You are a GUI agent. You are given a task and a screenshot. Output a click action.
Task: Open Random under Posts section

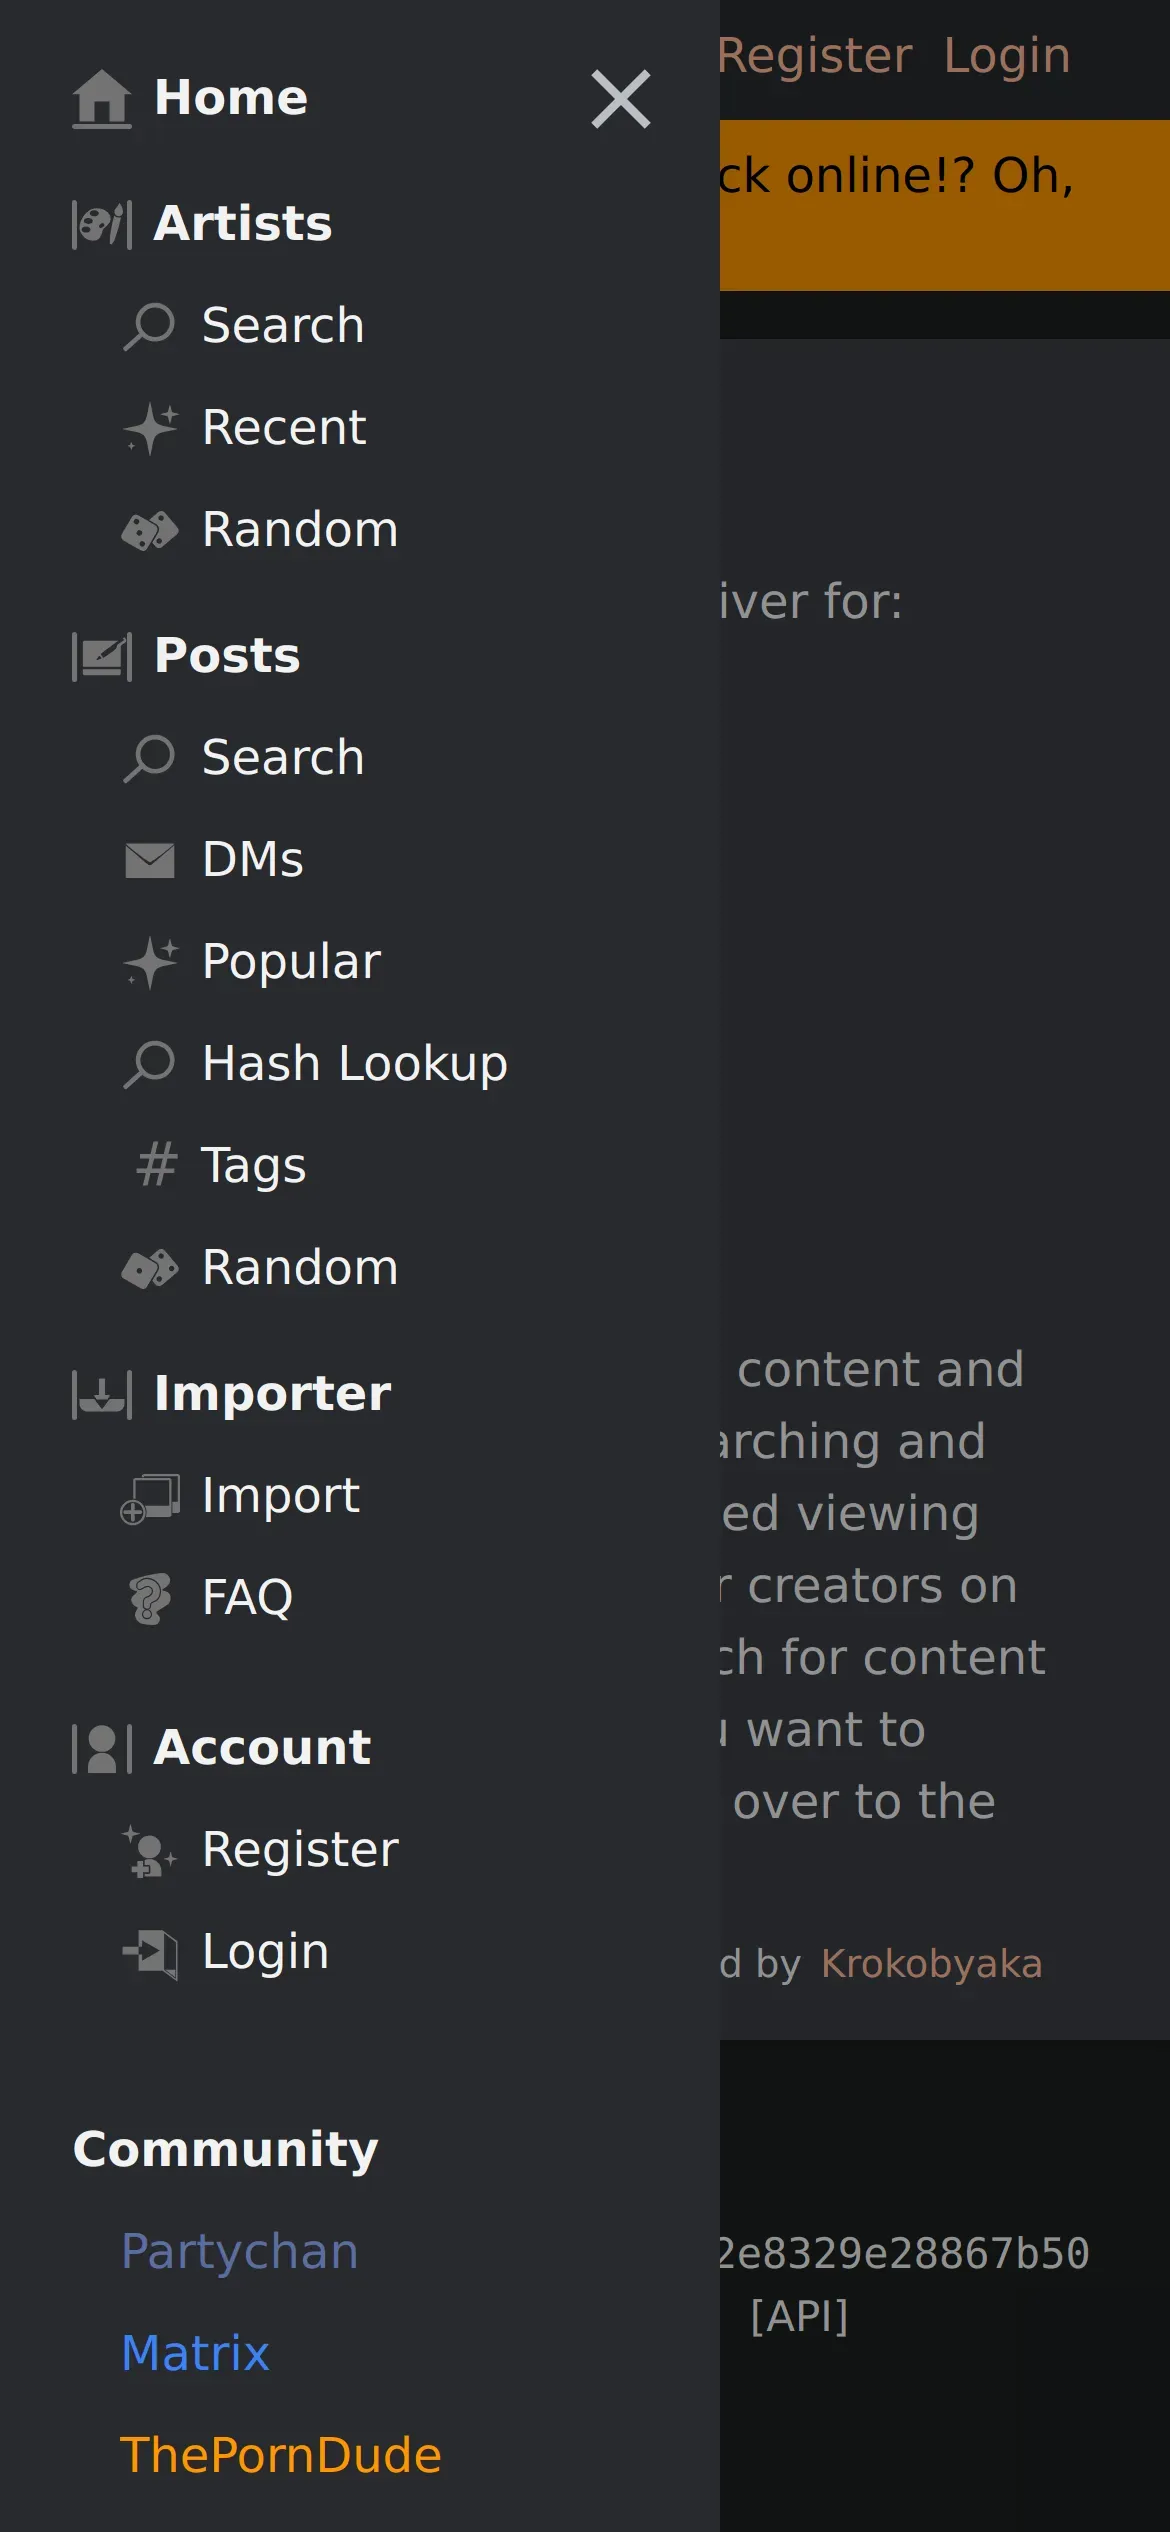click(x=300, y=1268)
